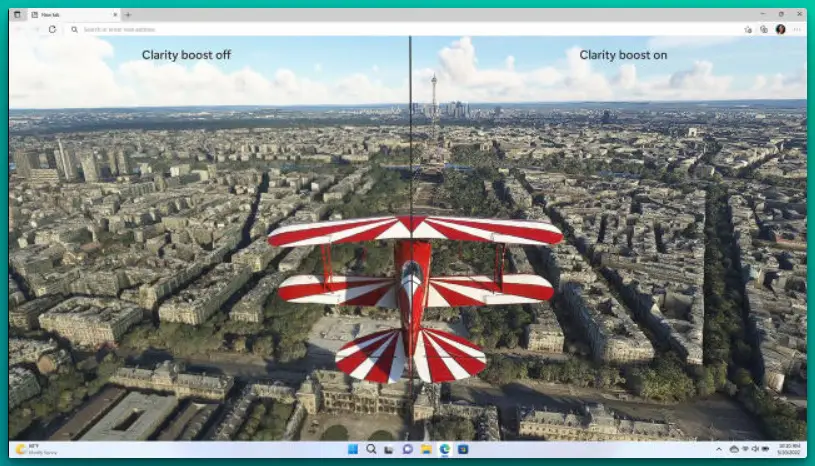Expand hidden system tray icons chevron
The height and width of the screenshot is (466, 815).
point(719,449)
